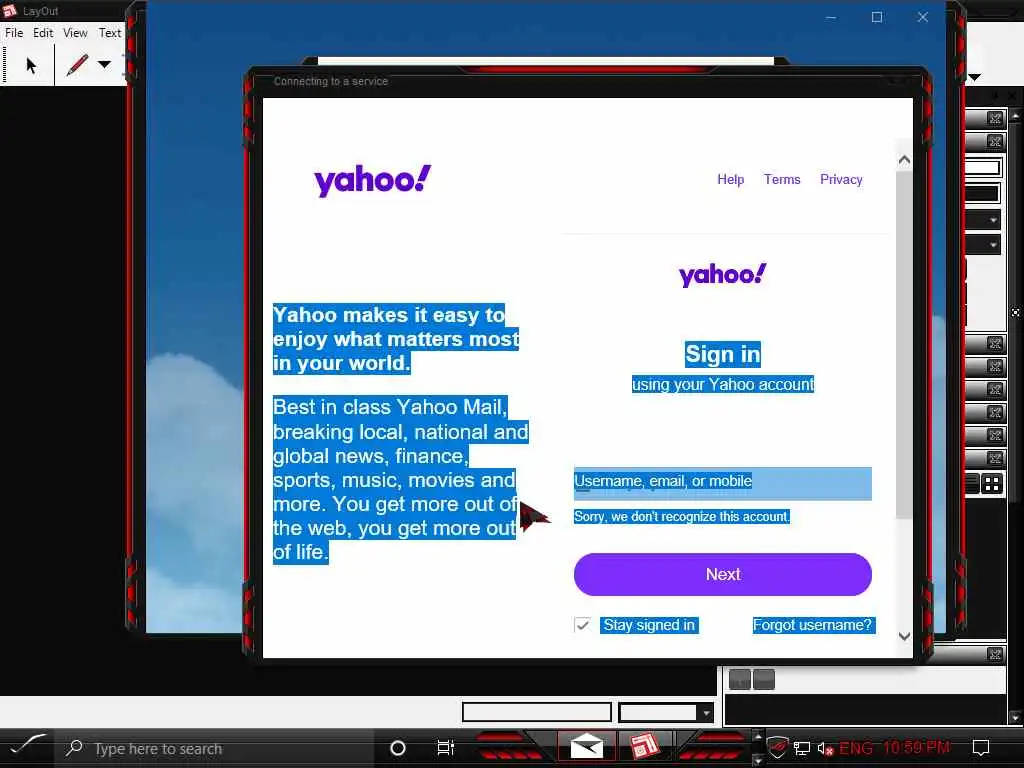1024x768 pixels.
Task: Click the large yahoo! logo beside Help link
Action: tap(372, 180)
